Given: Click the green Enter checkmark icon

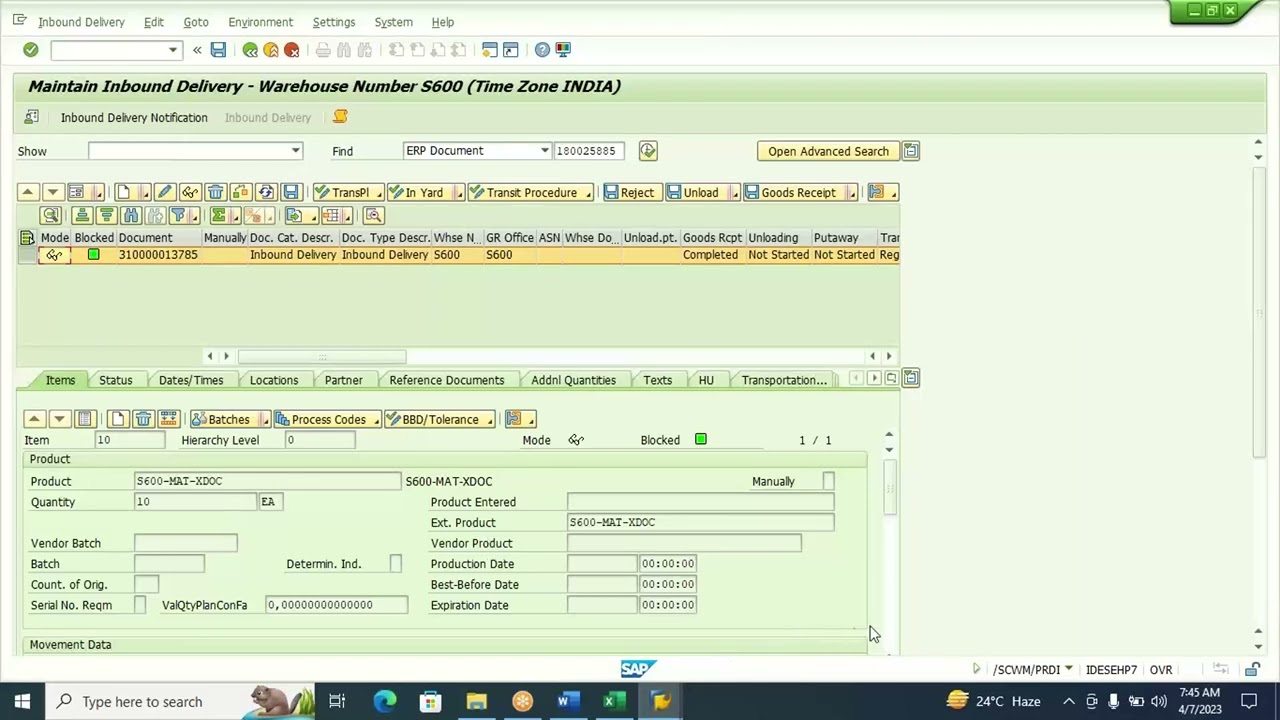Looking at the screenshot, I should (31, 50).
